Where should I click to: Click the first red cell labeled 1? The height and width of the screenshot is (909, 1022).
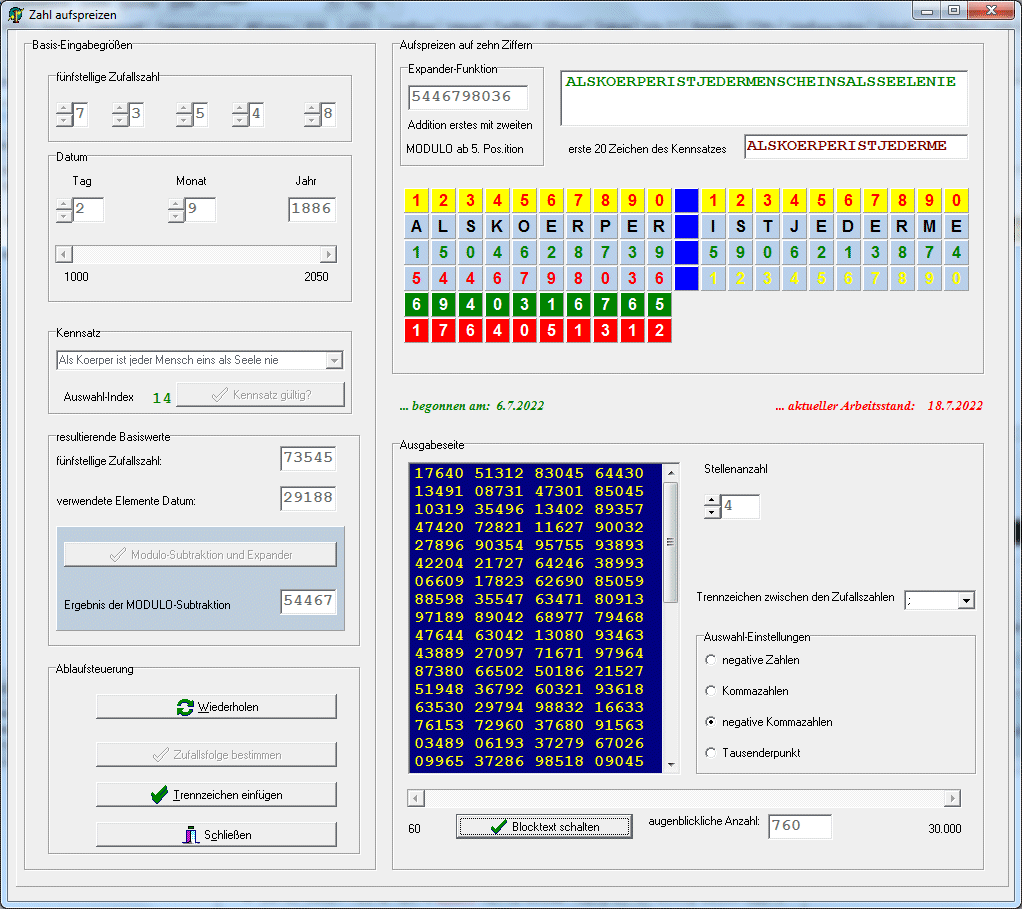click(416, 330)
